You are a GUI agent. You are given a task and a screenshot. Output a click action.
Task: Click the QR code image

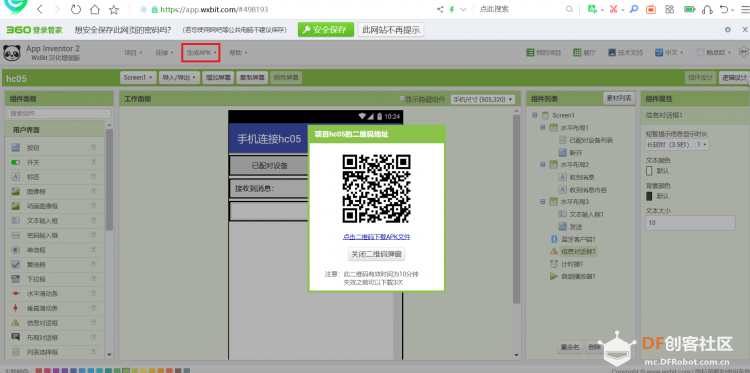click(x=376, y=188)
